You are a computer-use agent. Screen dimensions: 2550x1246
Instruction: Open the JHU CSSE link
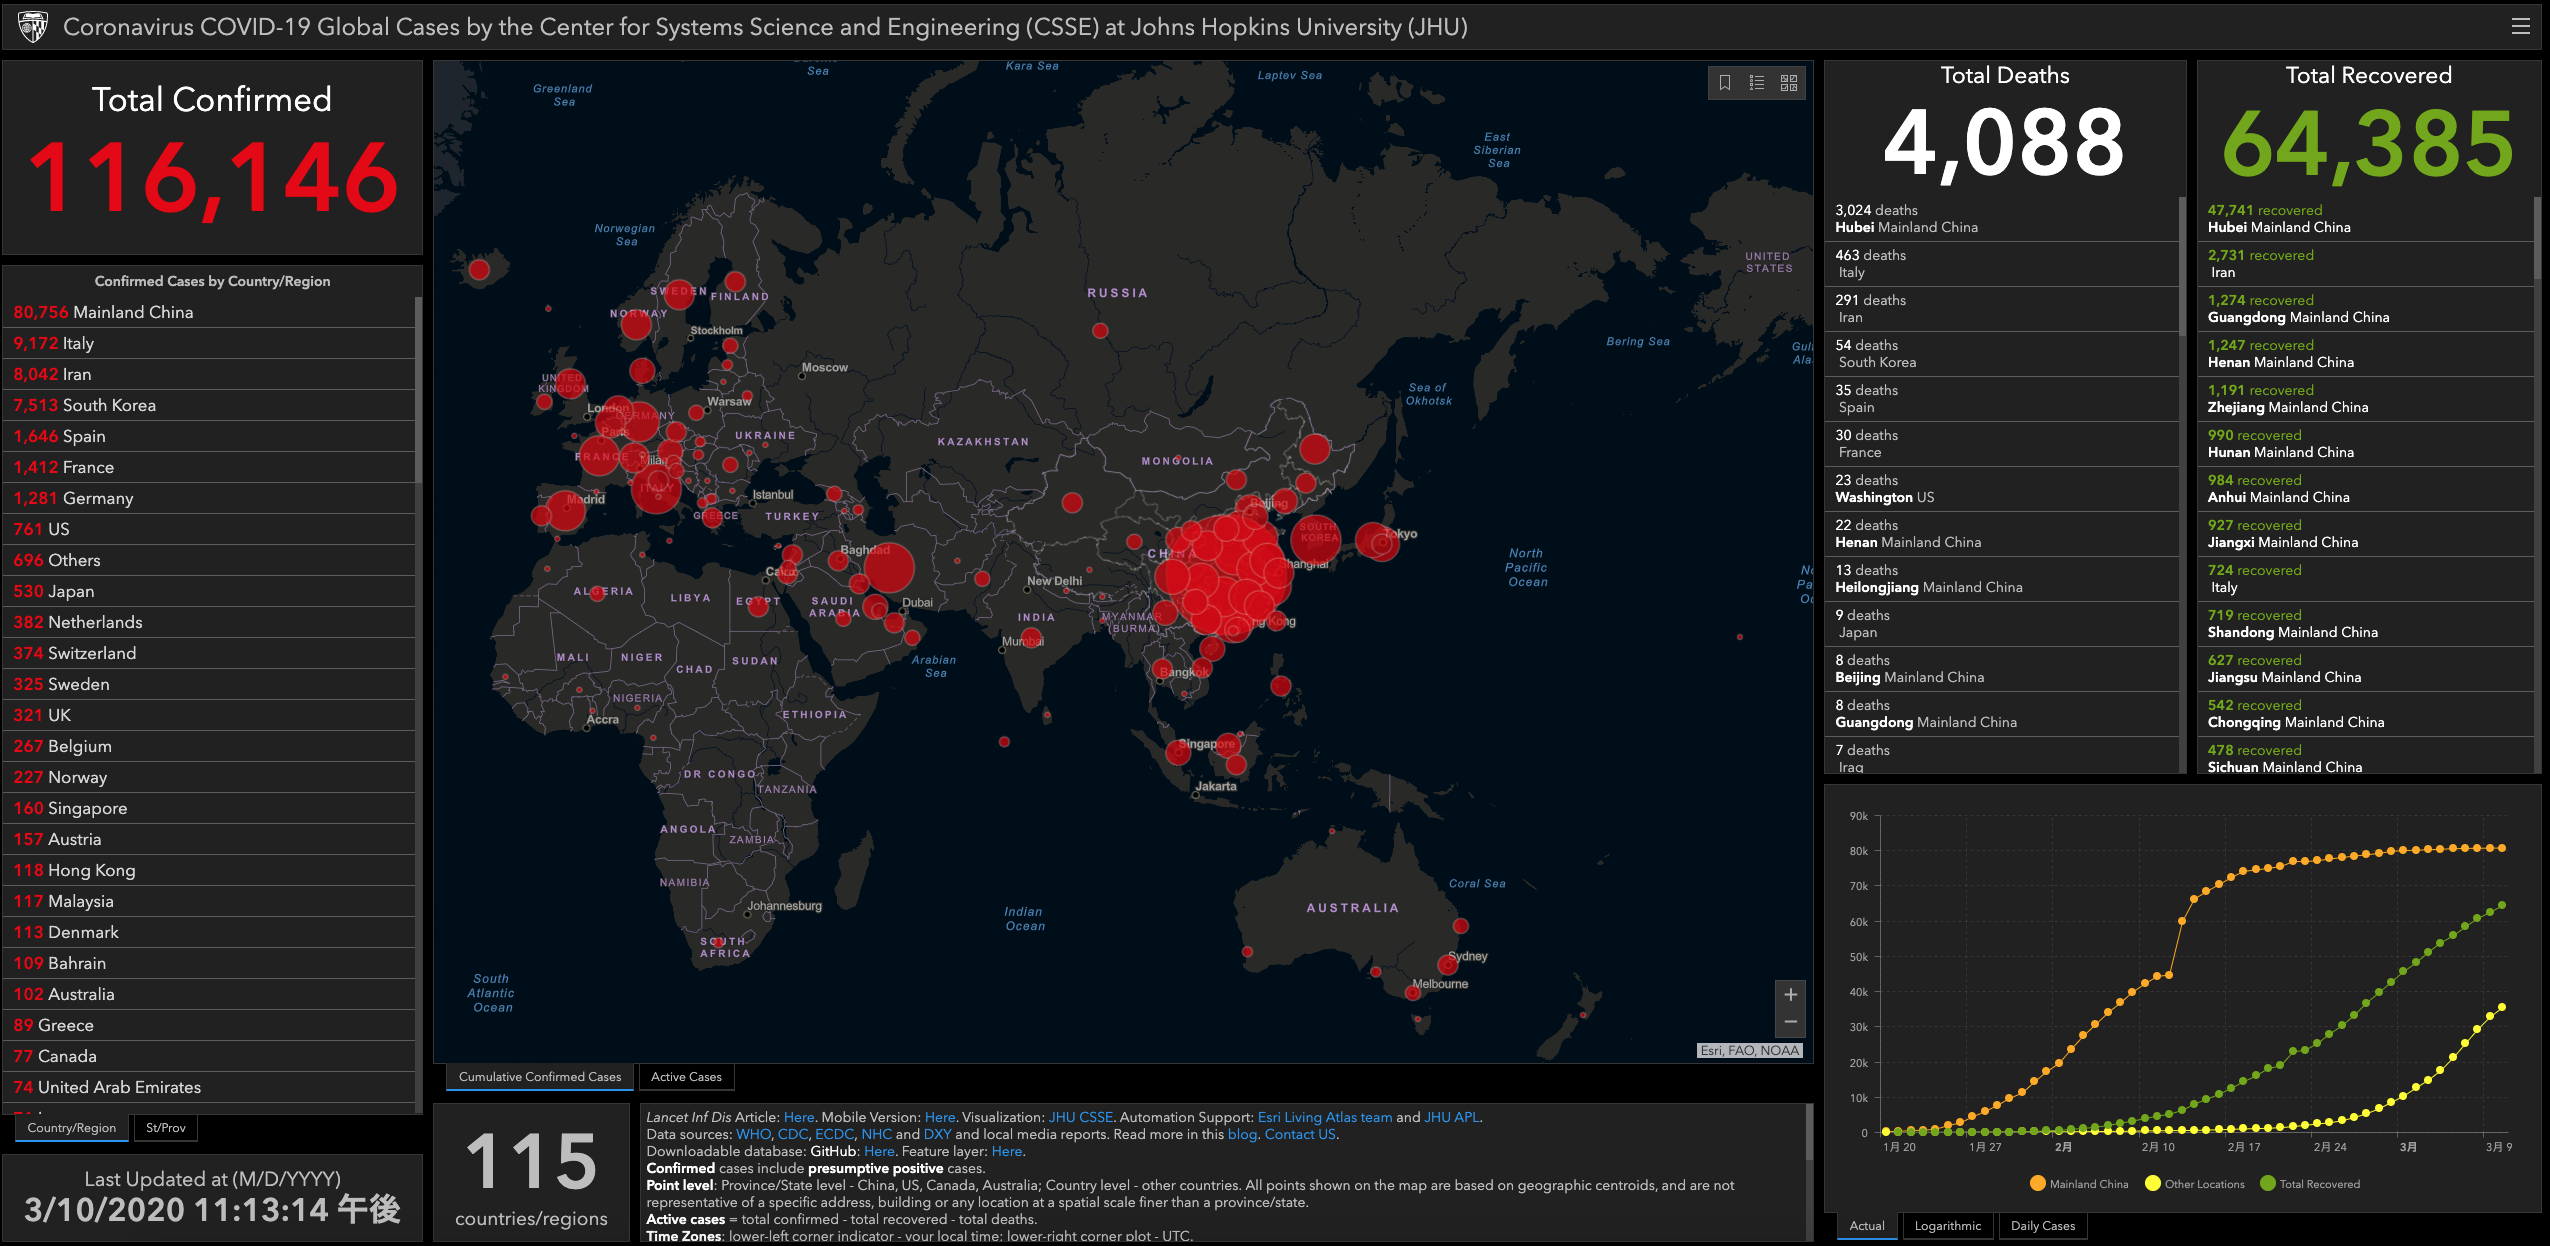point(1080,1118)
